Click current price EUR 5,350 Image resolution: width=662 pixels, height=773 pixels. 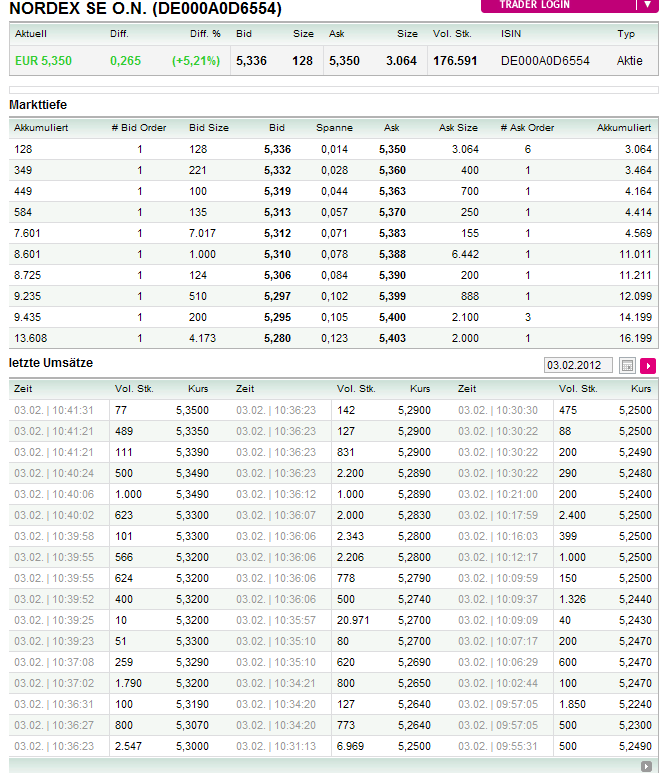pyautogui.click(x=43, y=61)
